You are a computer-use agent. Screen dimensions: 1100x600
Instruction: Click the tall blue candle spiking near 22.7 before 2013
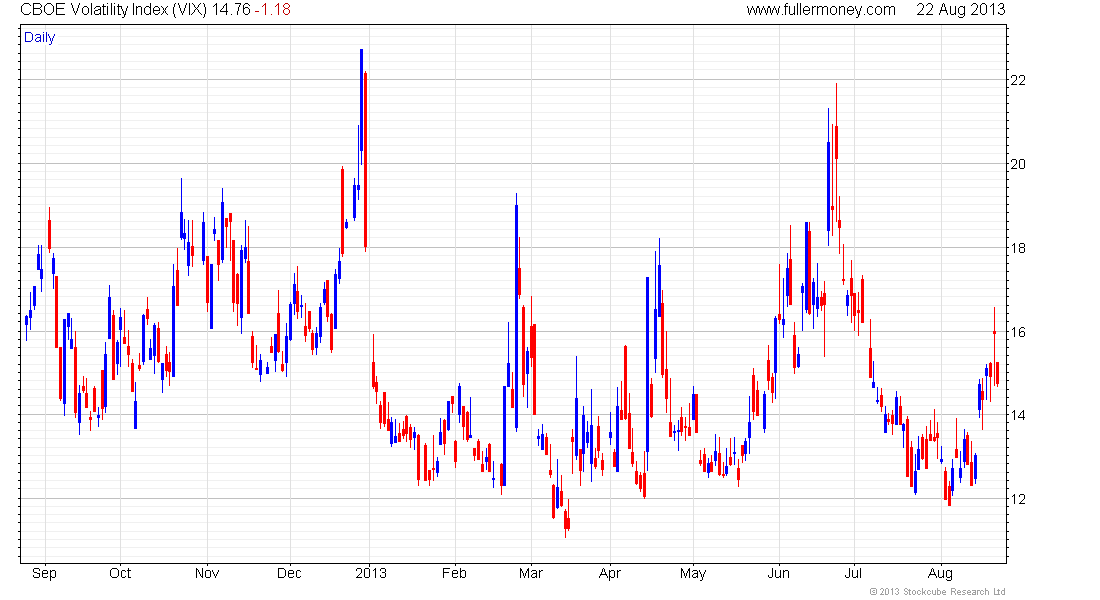tap(361, 105)
